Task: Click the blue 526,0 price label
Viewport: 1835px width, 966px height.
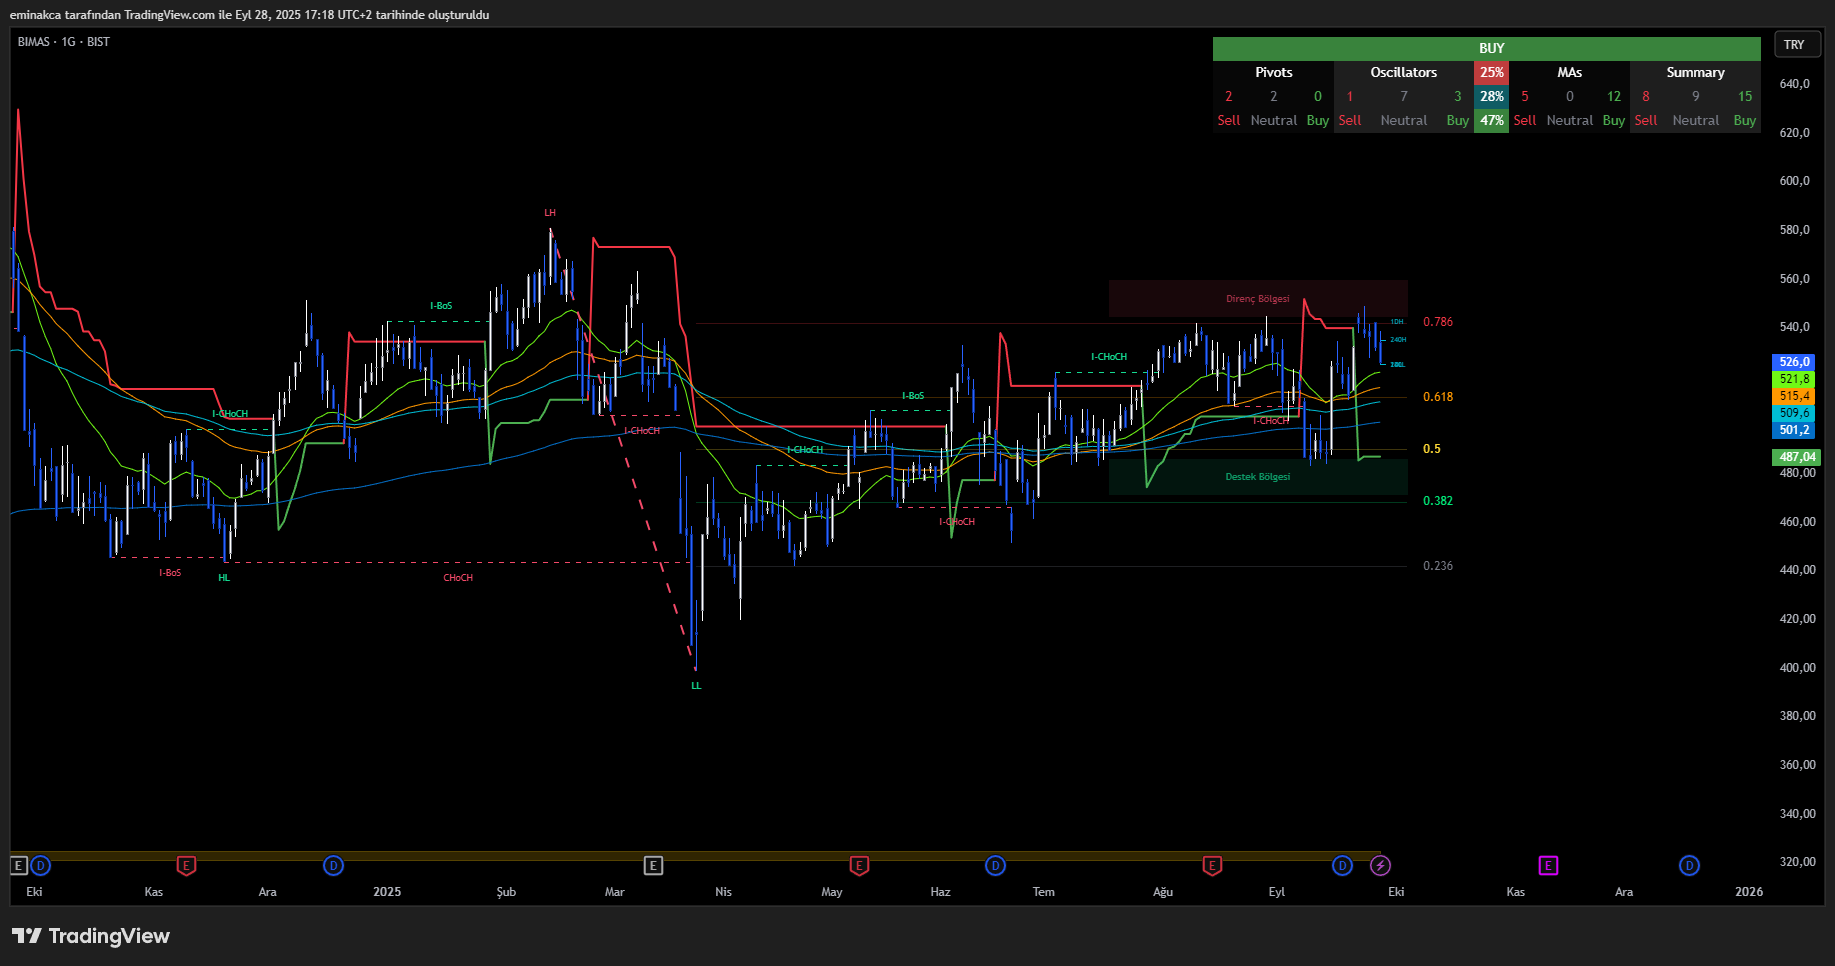Action: (x=1794, y=362)
